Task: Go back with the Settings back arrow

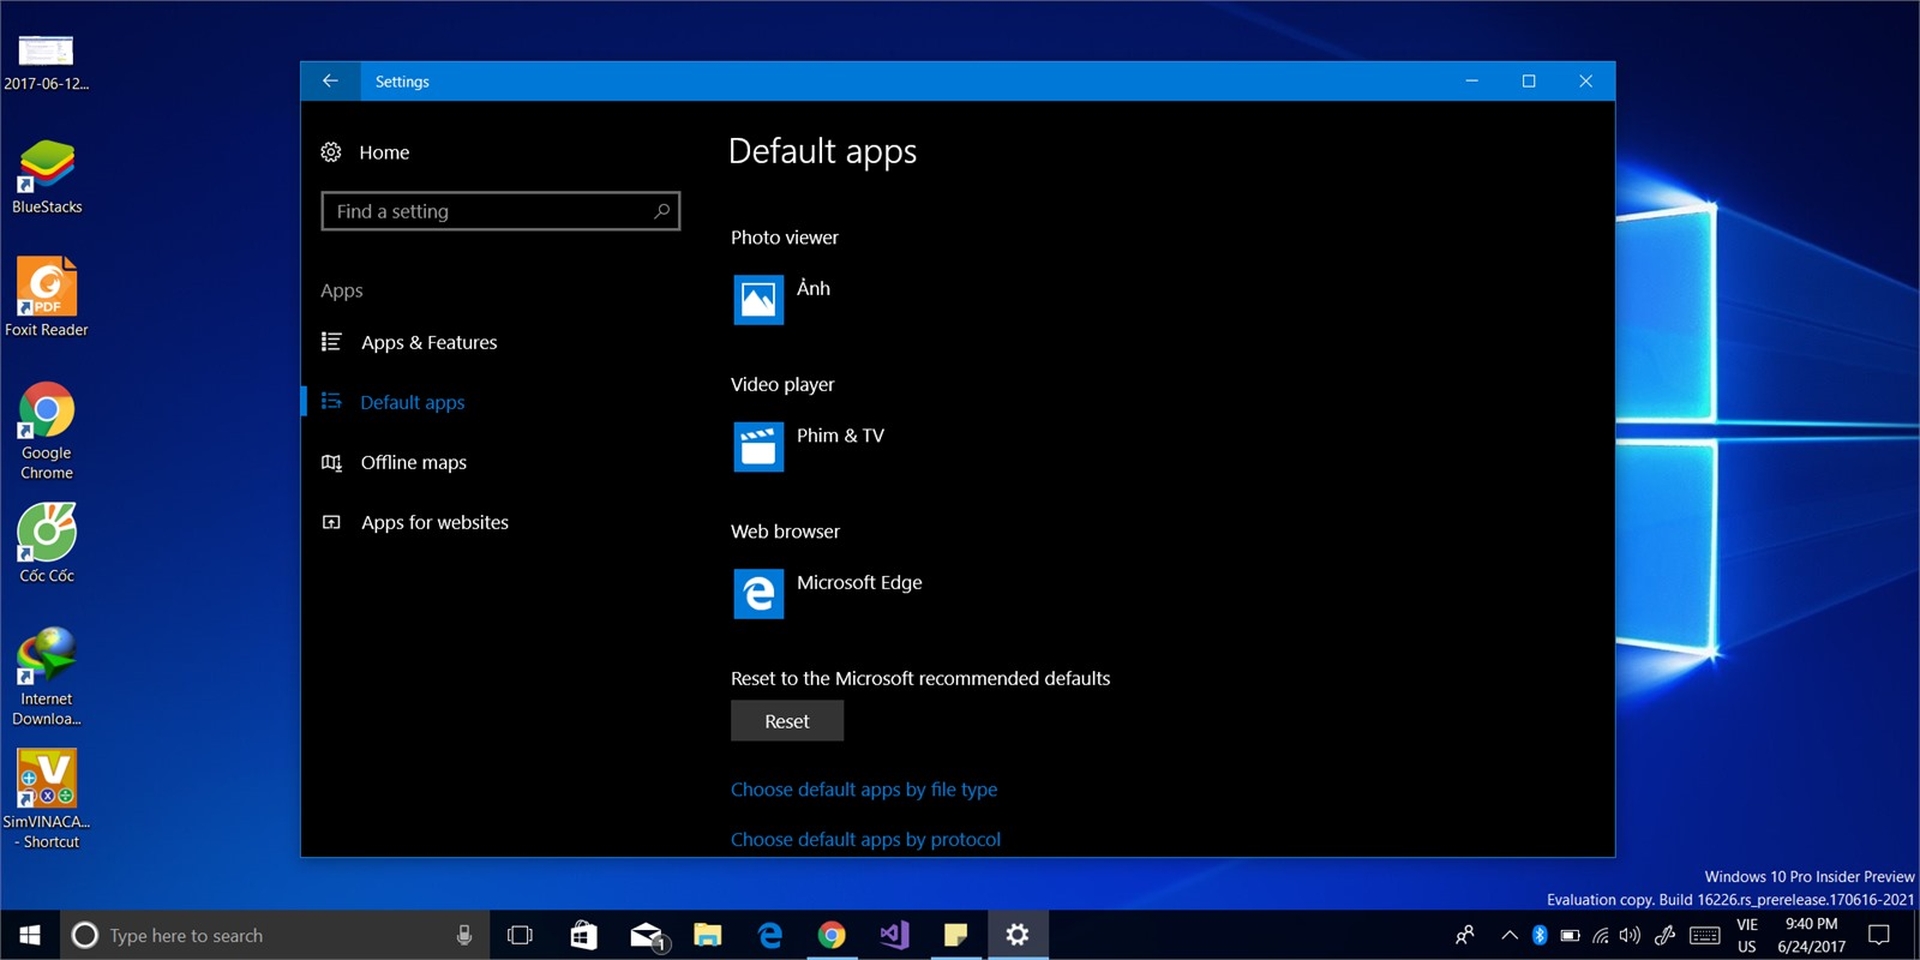Action: click(330, 81)
